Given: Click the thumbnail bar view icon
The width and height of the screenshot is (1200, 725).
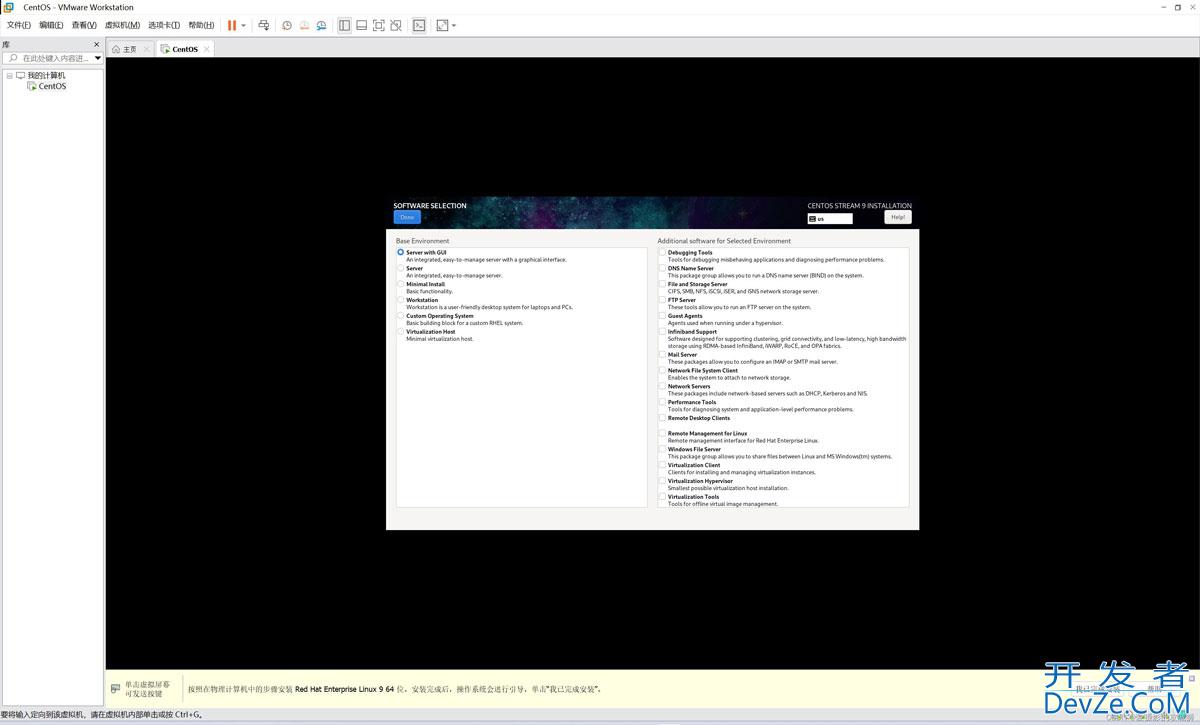Looking at the screenshot, I should click(x=361, y=25).
